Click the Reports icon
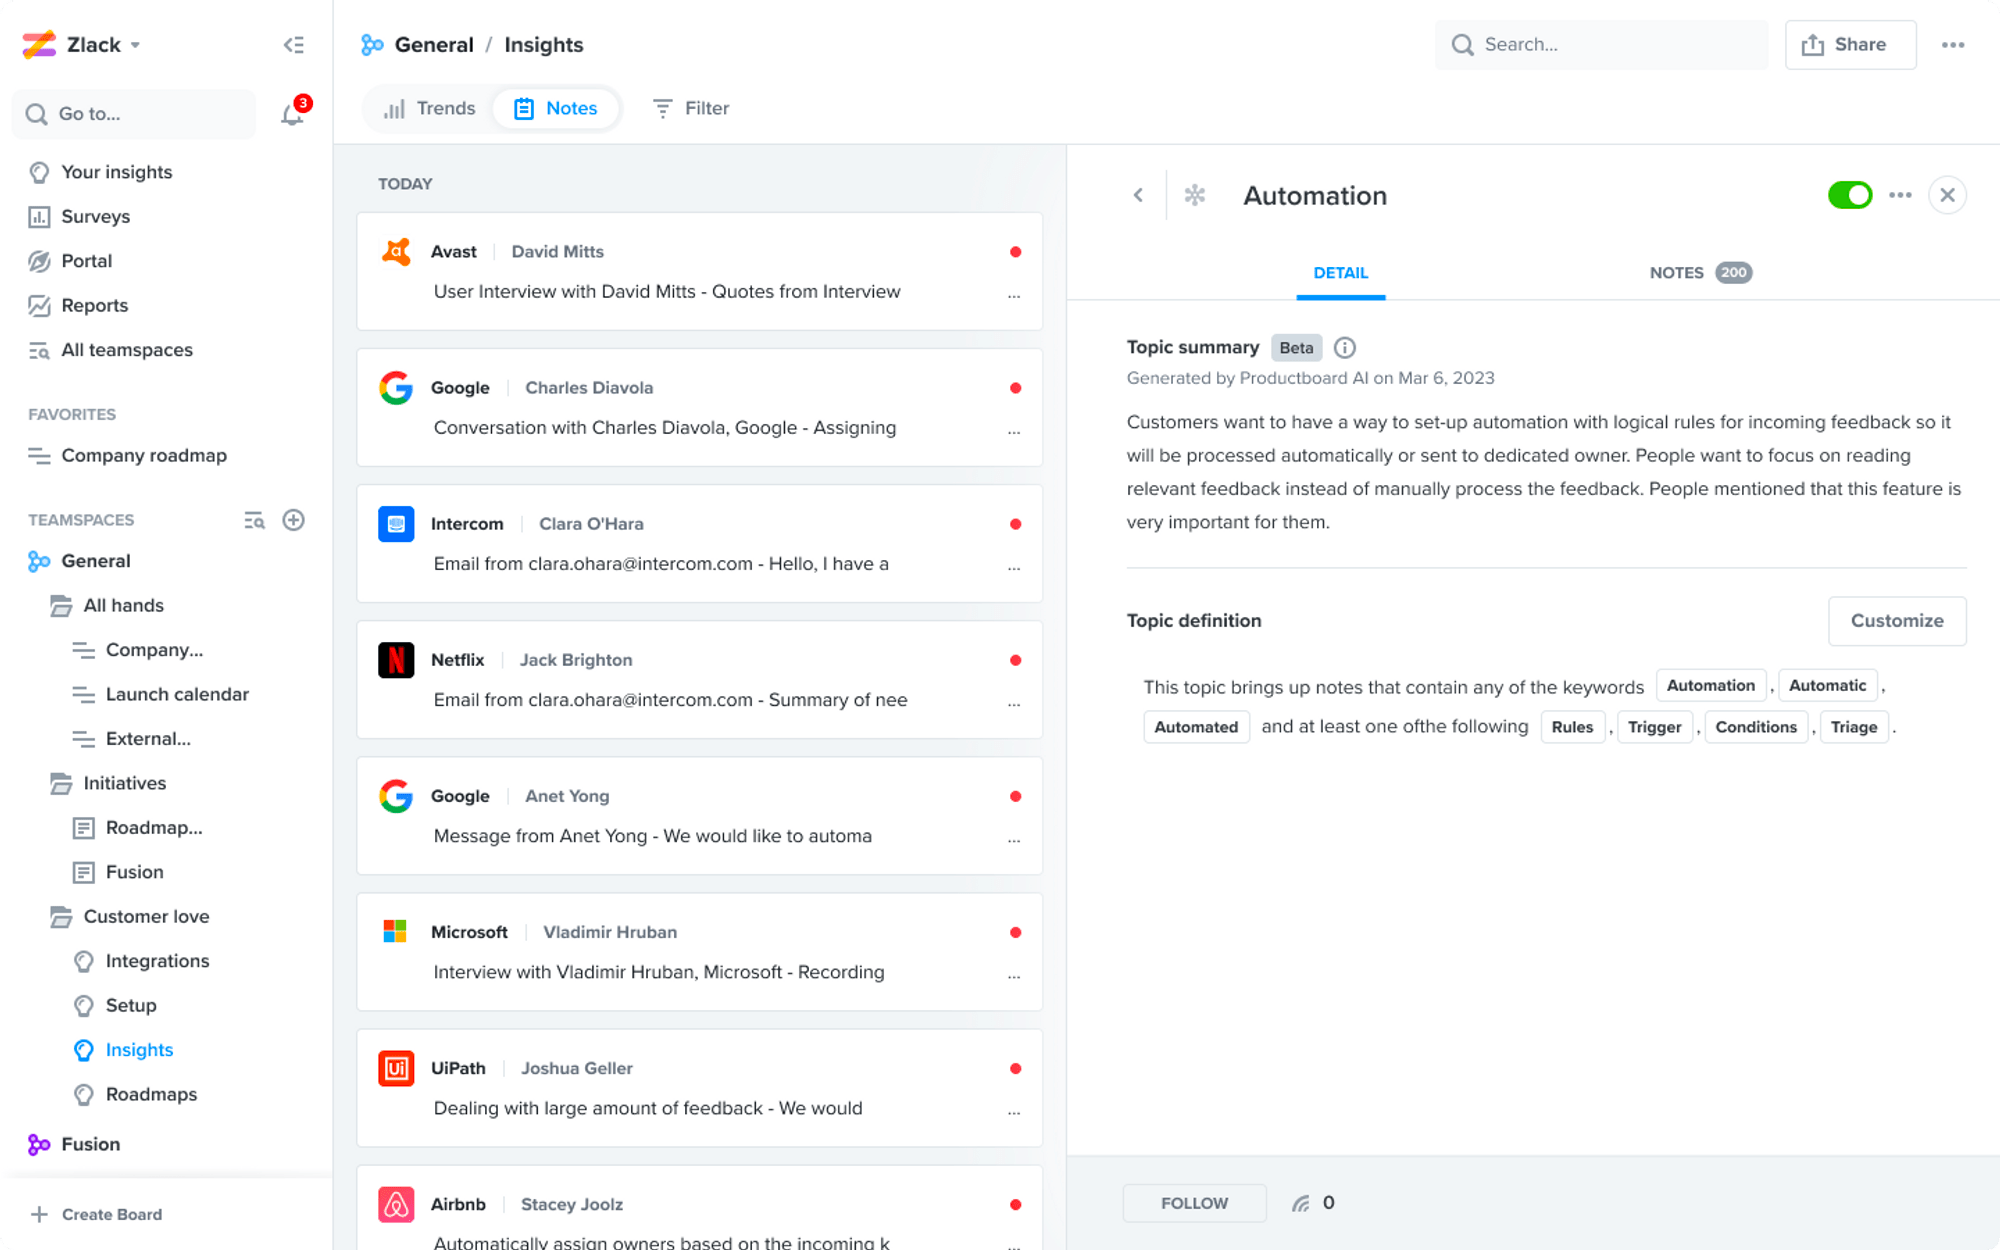Viewport: 2000px width, 1250px height. pyautogui.click(x=39, y=305)
